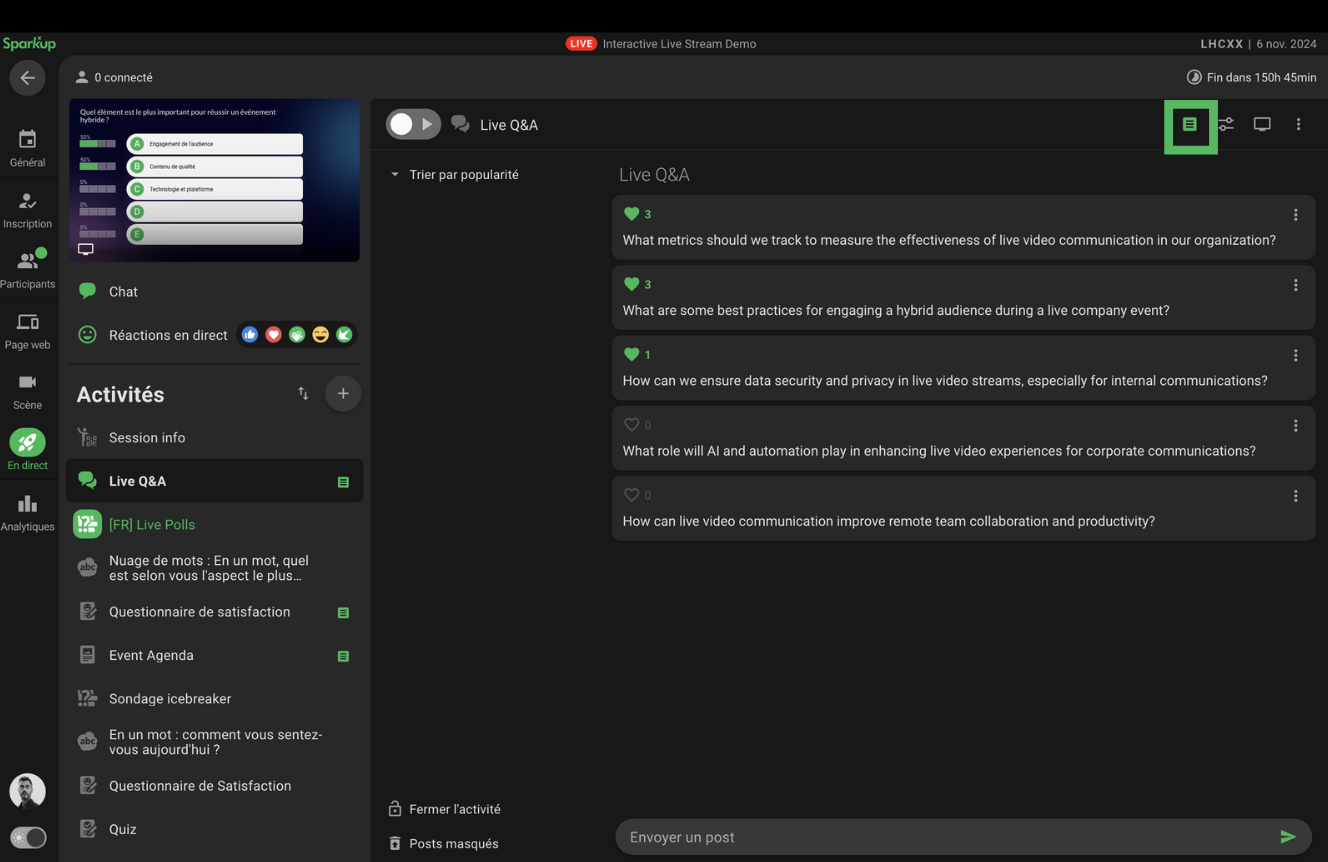Open the settings sliders icon in header
Image resolution: width=1328 pixels, height=862 pixels.
click(x=1226, y=125)
